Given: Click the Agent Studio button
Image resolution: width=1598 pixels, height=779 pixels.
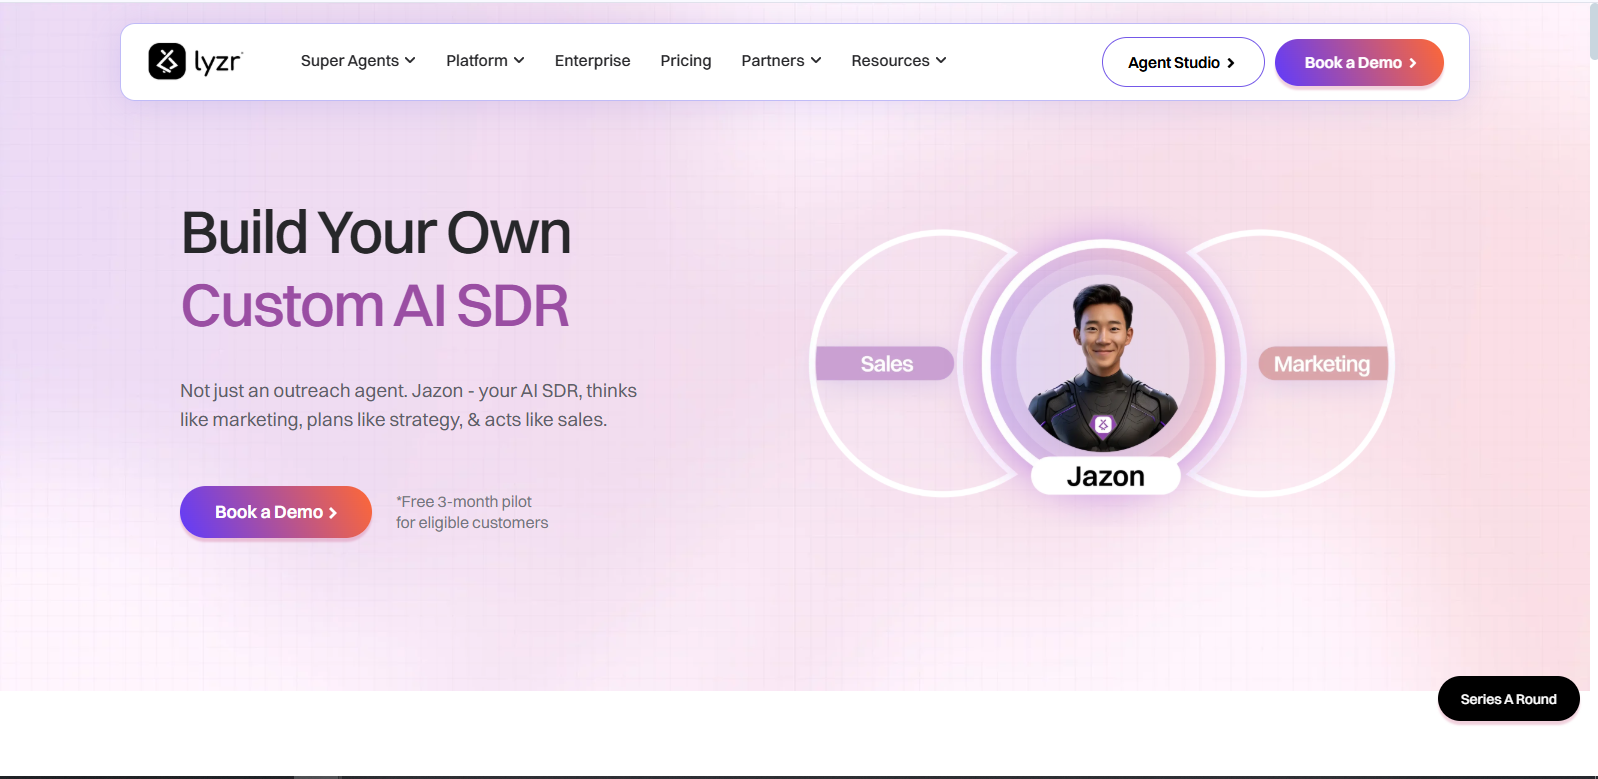Looking at the screenshot, I should coord(1183,62).
